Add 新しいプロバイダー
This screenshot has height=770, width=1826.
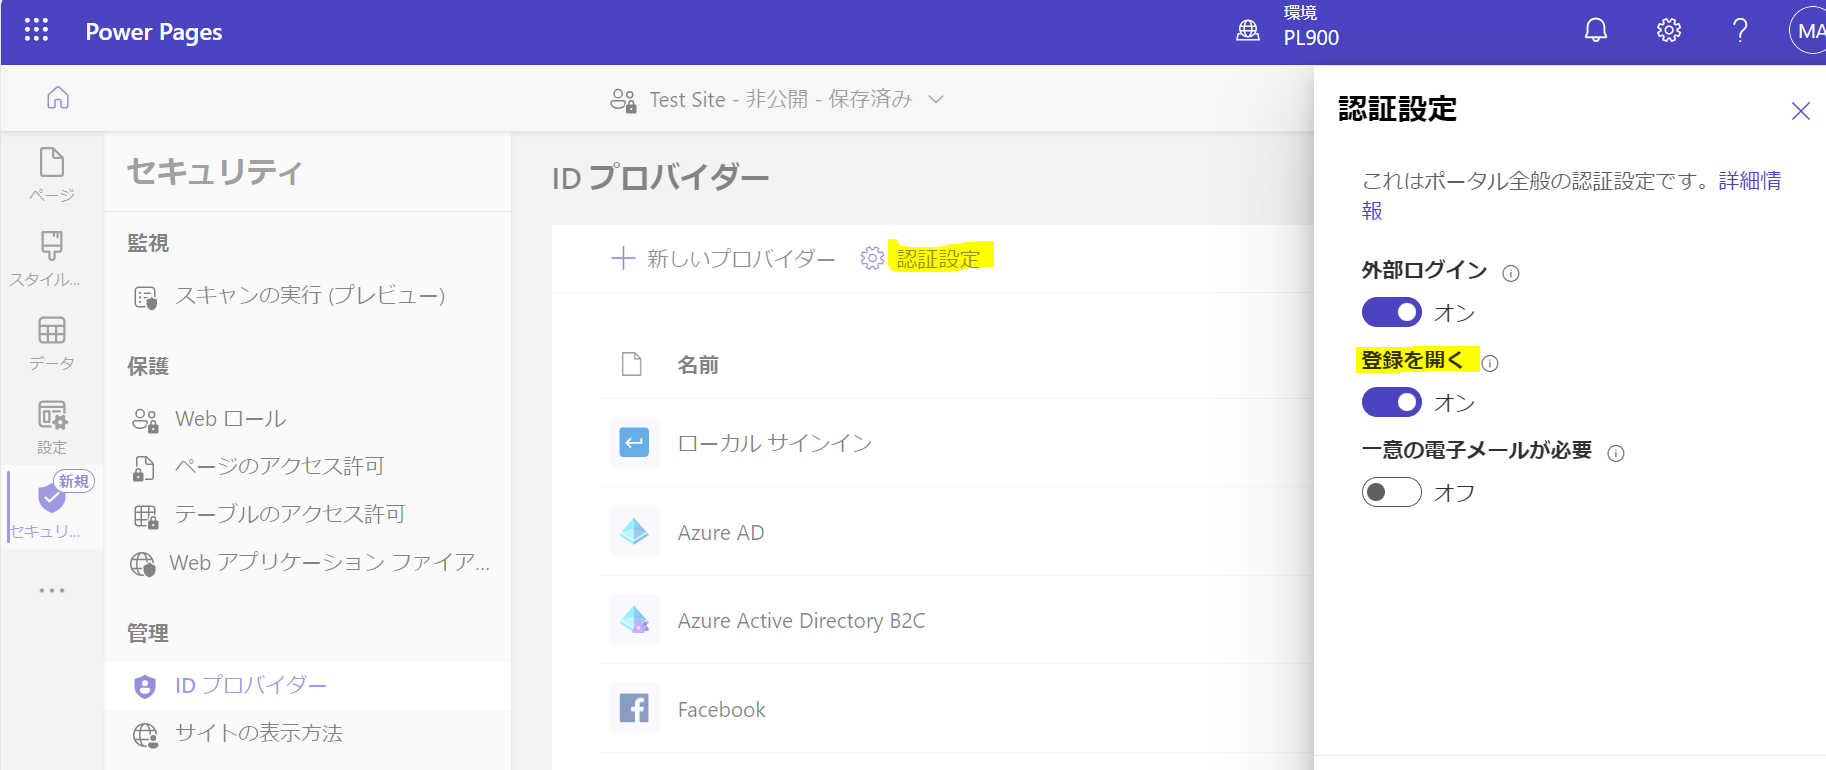coord(723,259)
